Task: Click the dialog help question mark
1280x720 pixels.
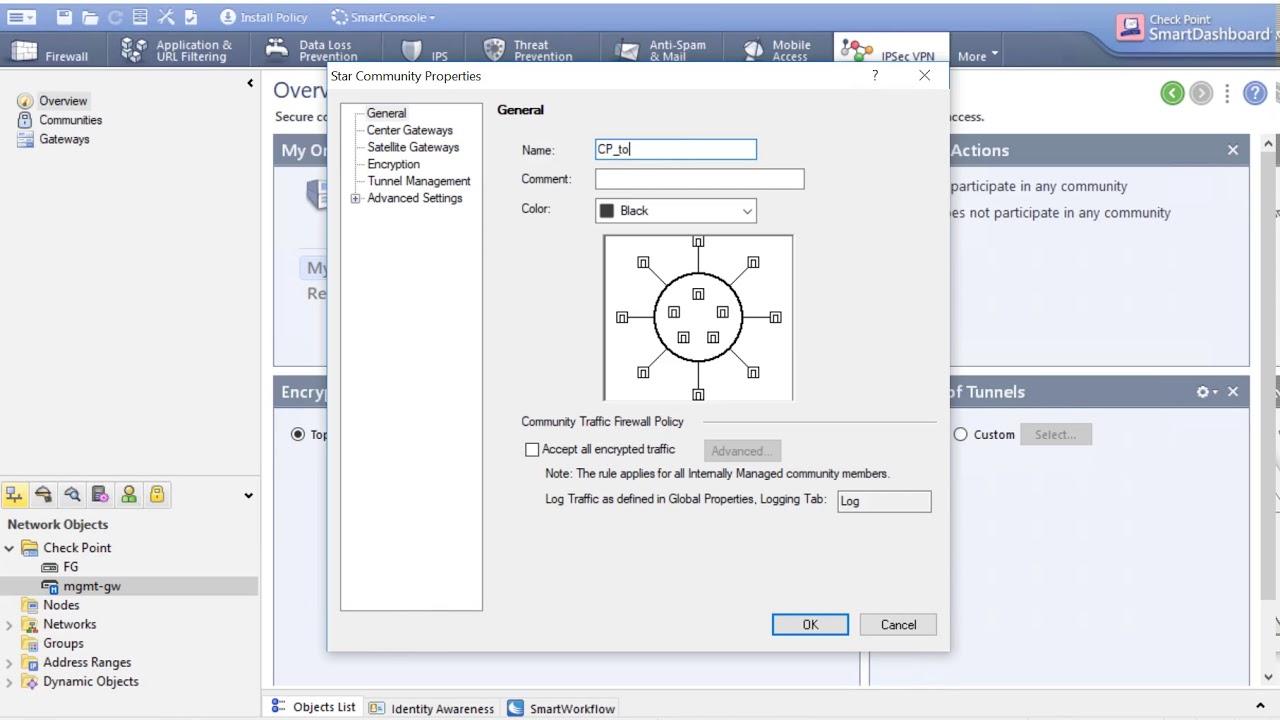Action: [x=875, y=76]
